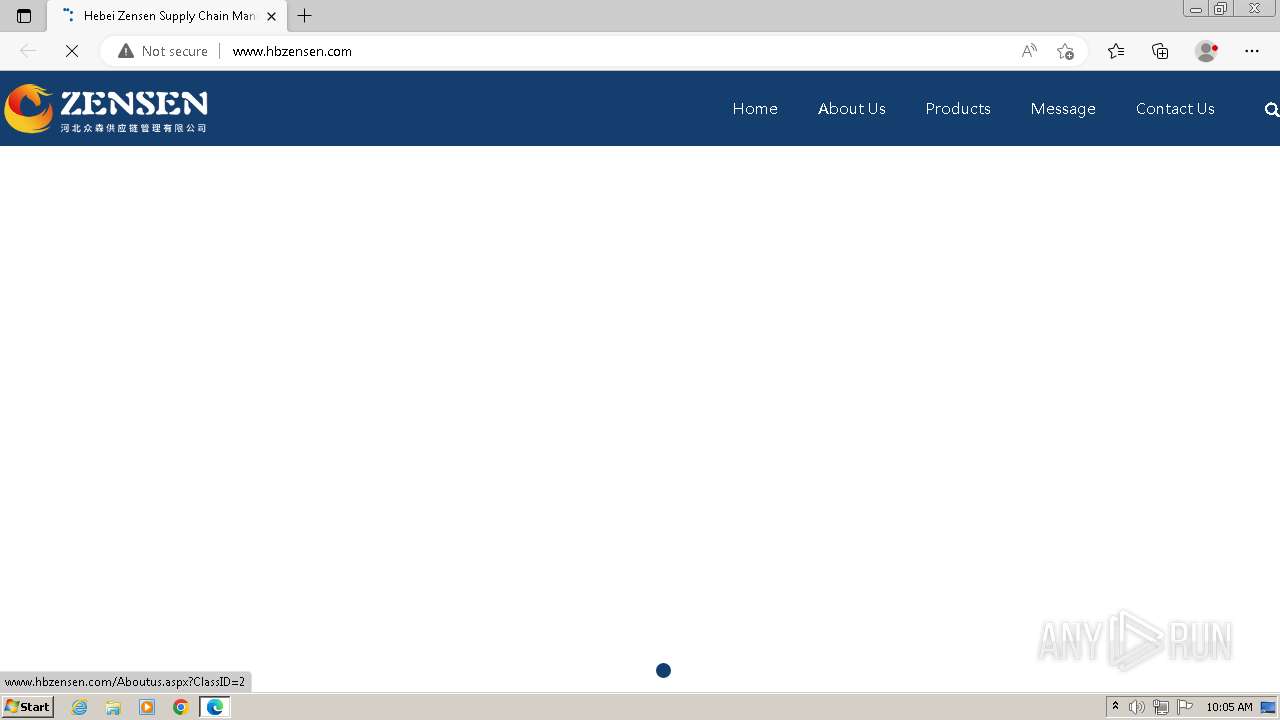This screenshot has width=1280, height=720.
Task: Stop loading the page
Action: tap(72, 51)
